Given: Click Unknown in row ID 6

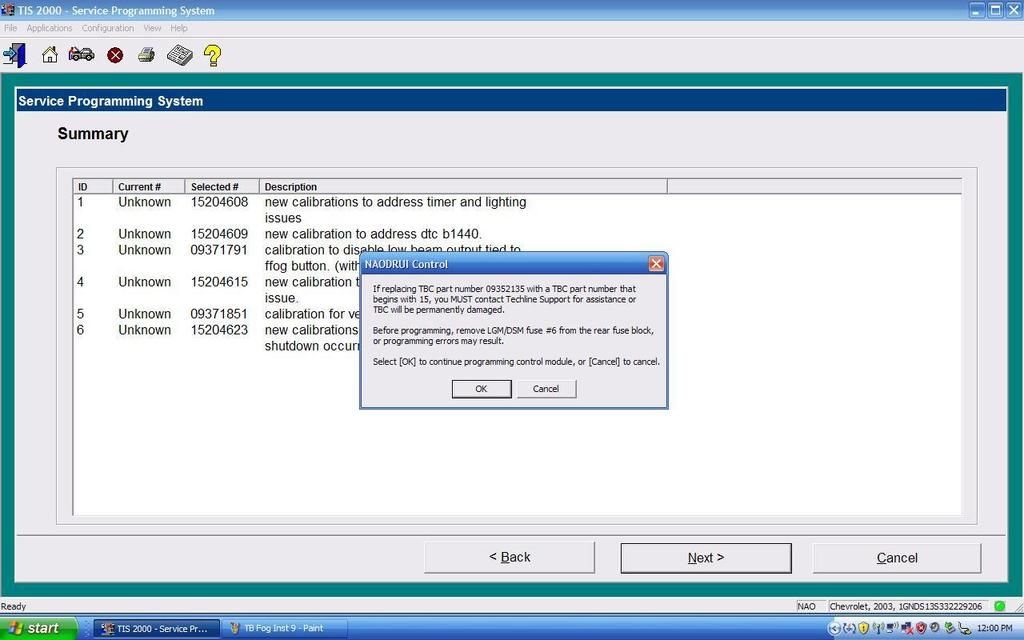Looking at the screenshot, I should pyautogui.click(x=144, y=330).
